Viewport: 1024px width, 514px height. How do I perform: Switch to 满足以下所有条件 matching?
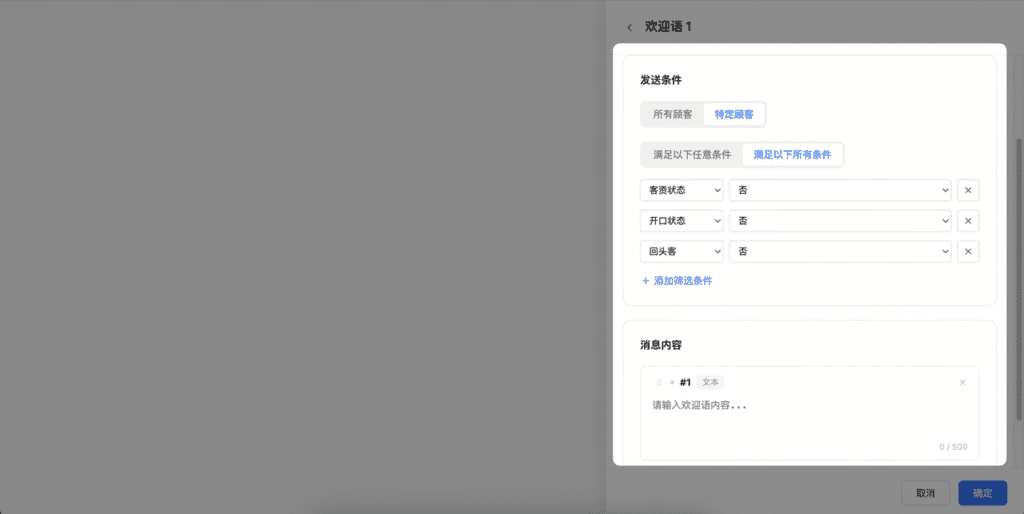(792, 155)
